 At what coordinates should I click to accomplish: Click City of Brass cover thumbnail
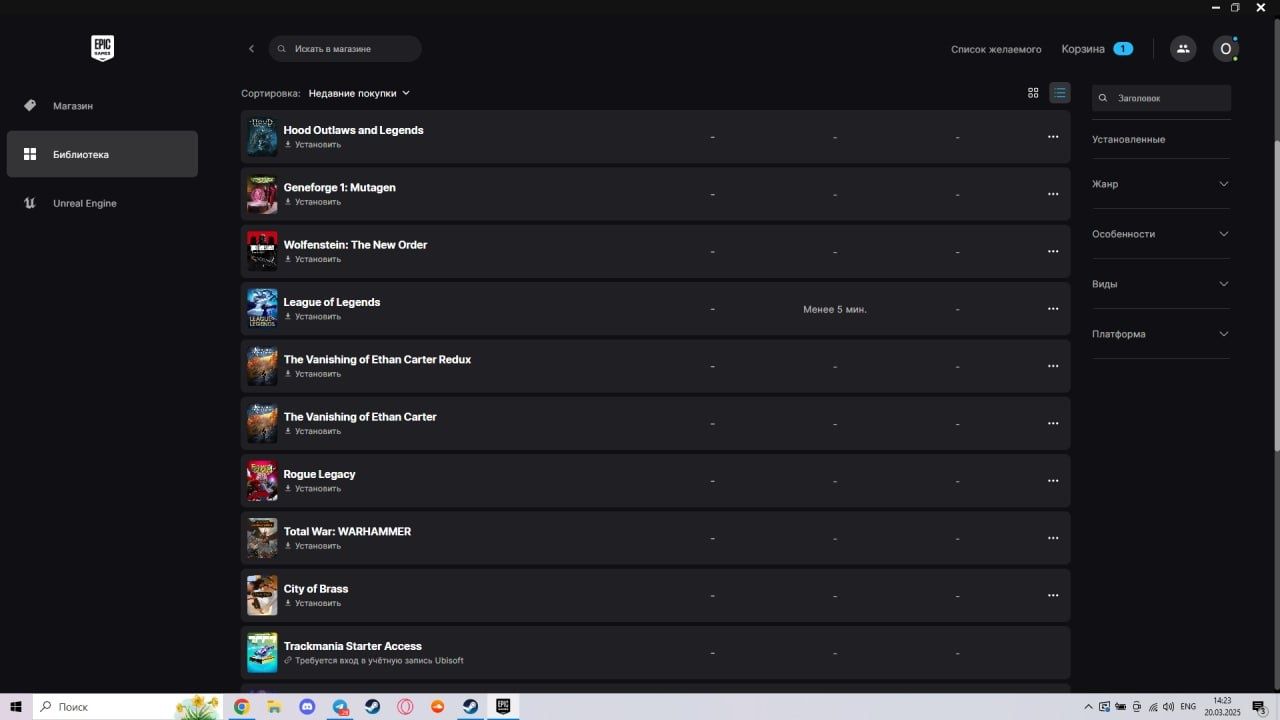tap(262, 595)
